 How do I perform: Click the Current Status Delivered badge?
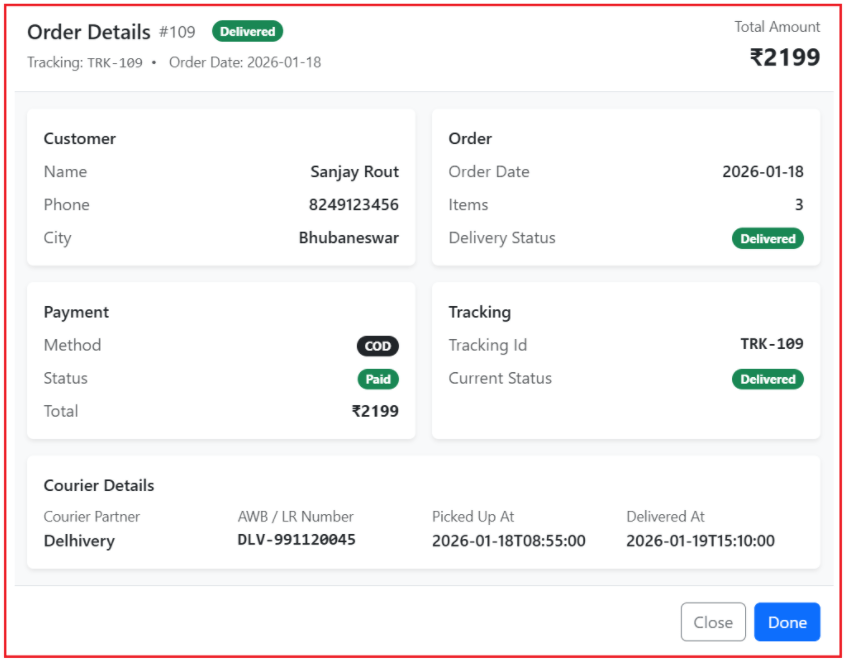click(x=767, y=379)
